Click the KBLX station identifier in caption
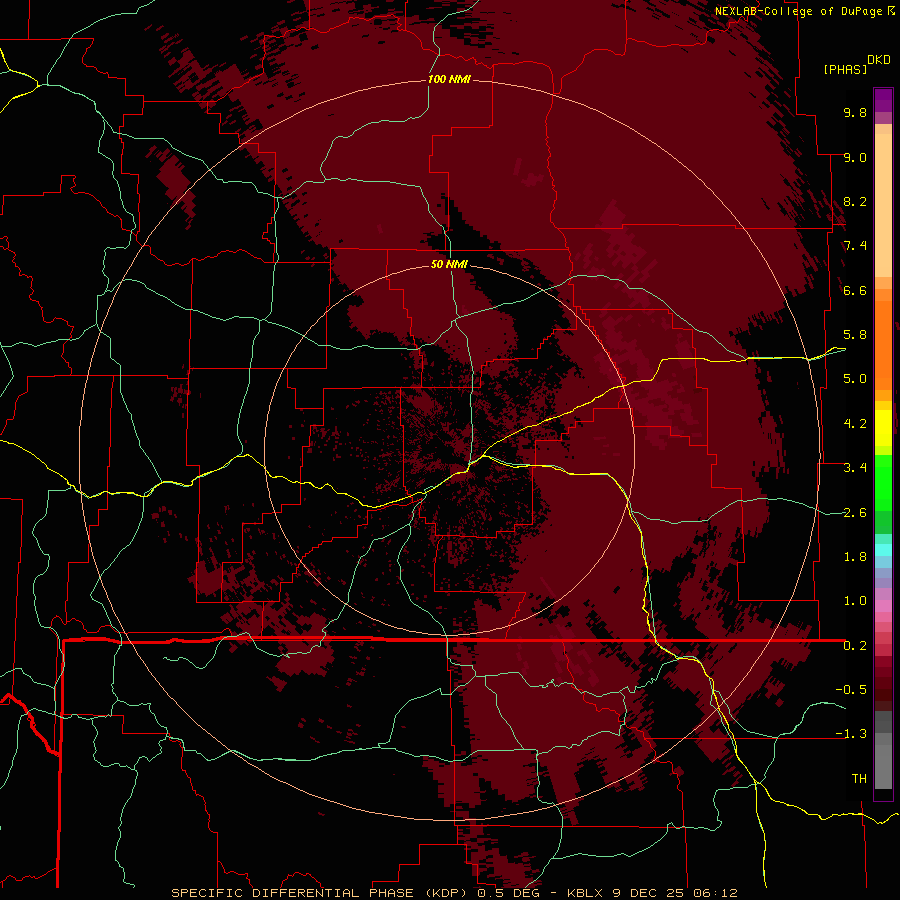 point(584,893)
